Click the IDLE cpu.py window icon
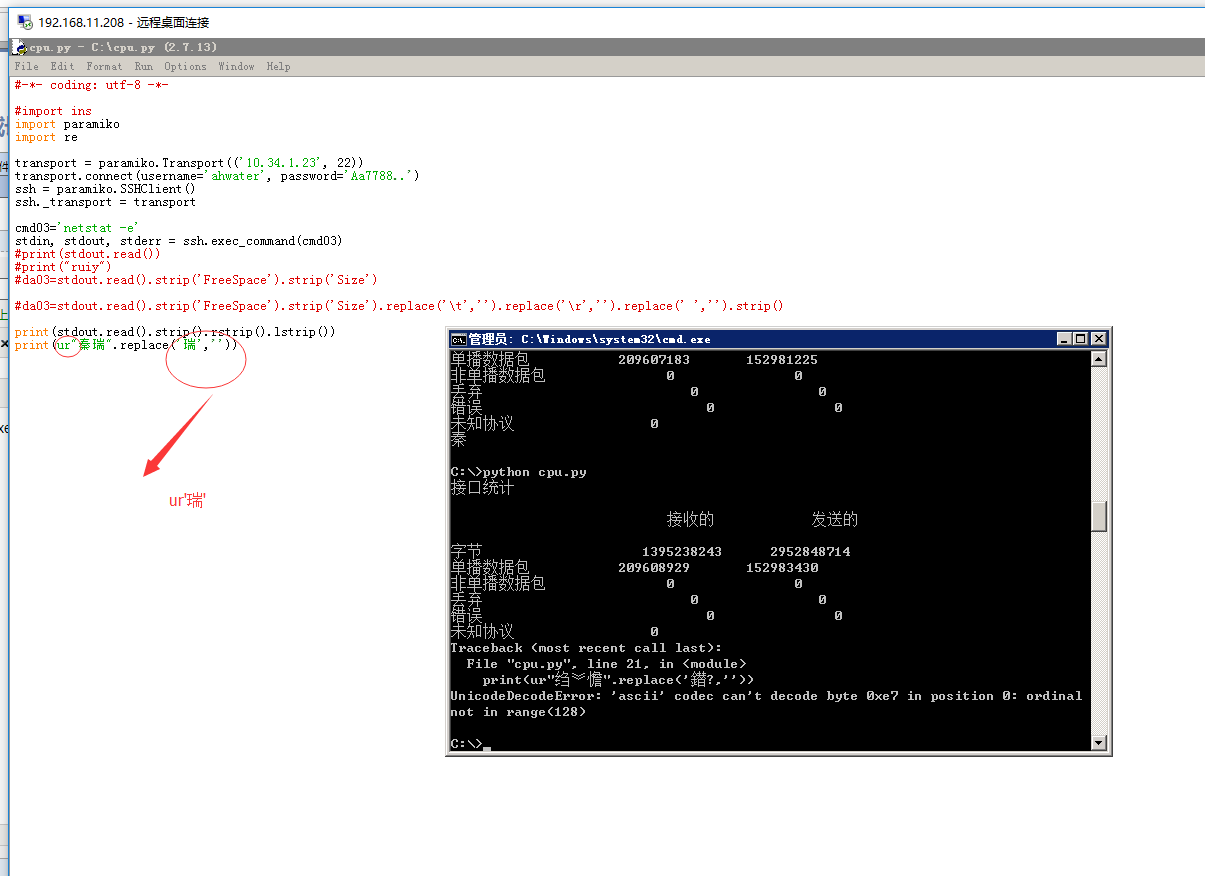The image size is (1205, 876). (x=19, y=47)
